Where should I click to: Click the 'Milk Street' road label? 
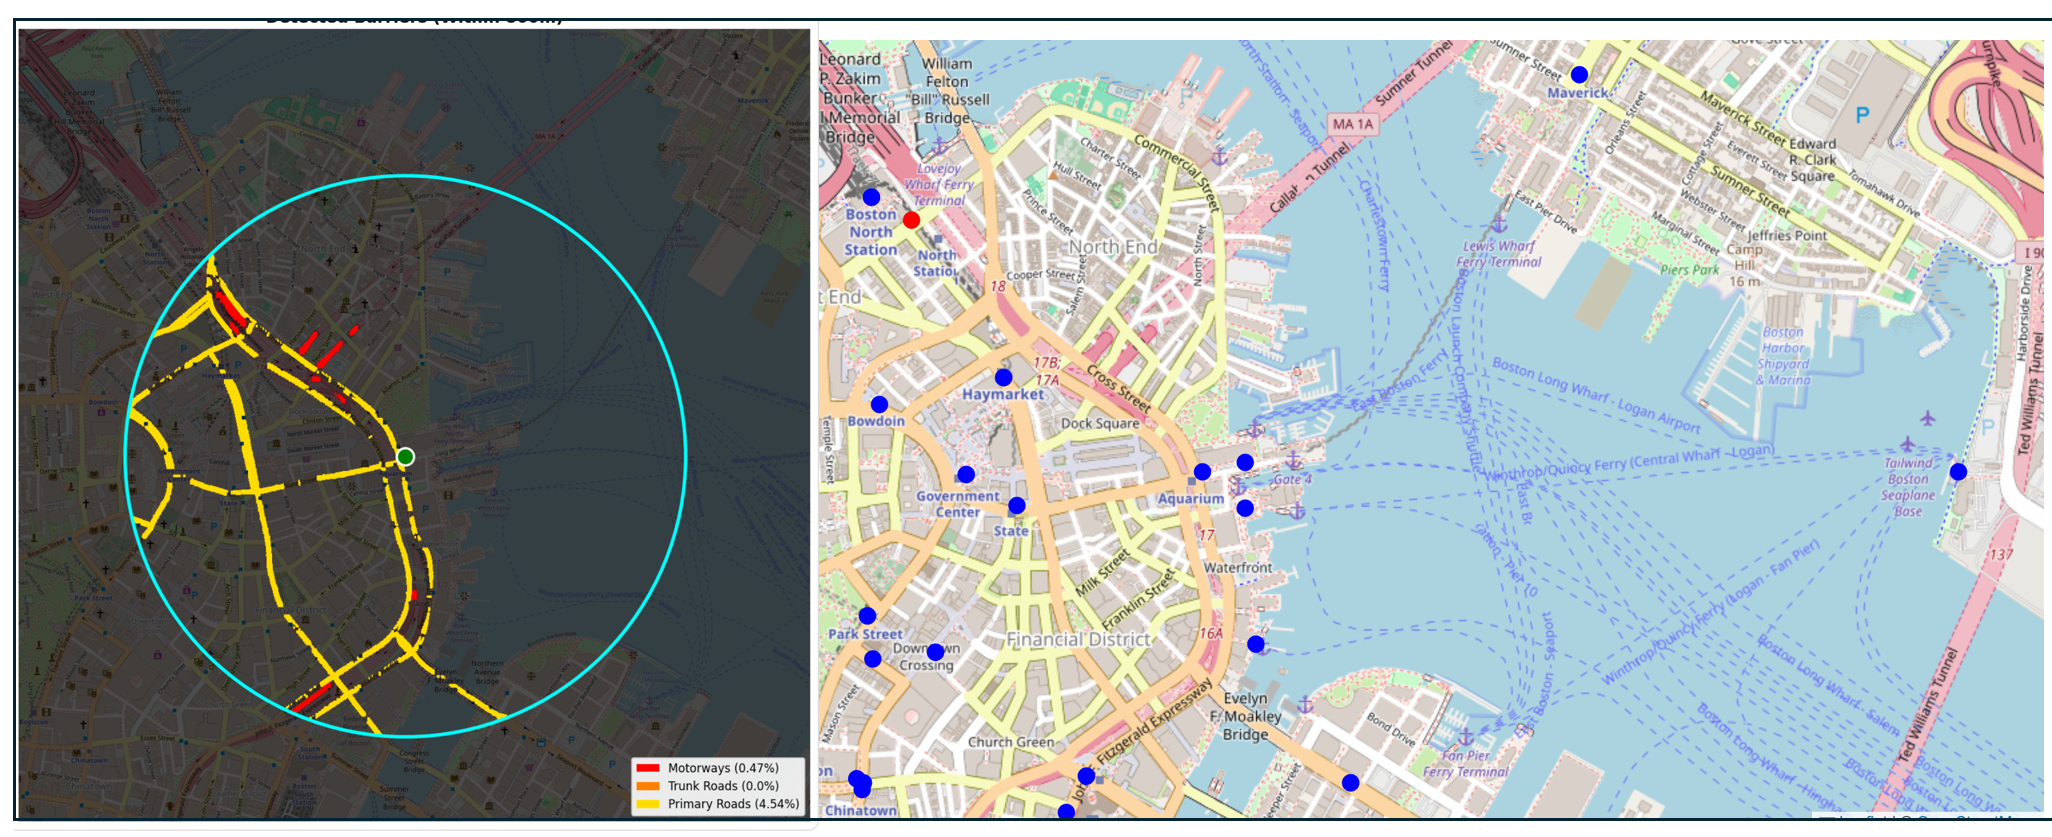click(1102, 572)
